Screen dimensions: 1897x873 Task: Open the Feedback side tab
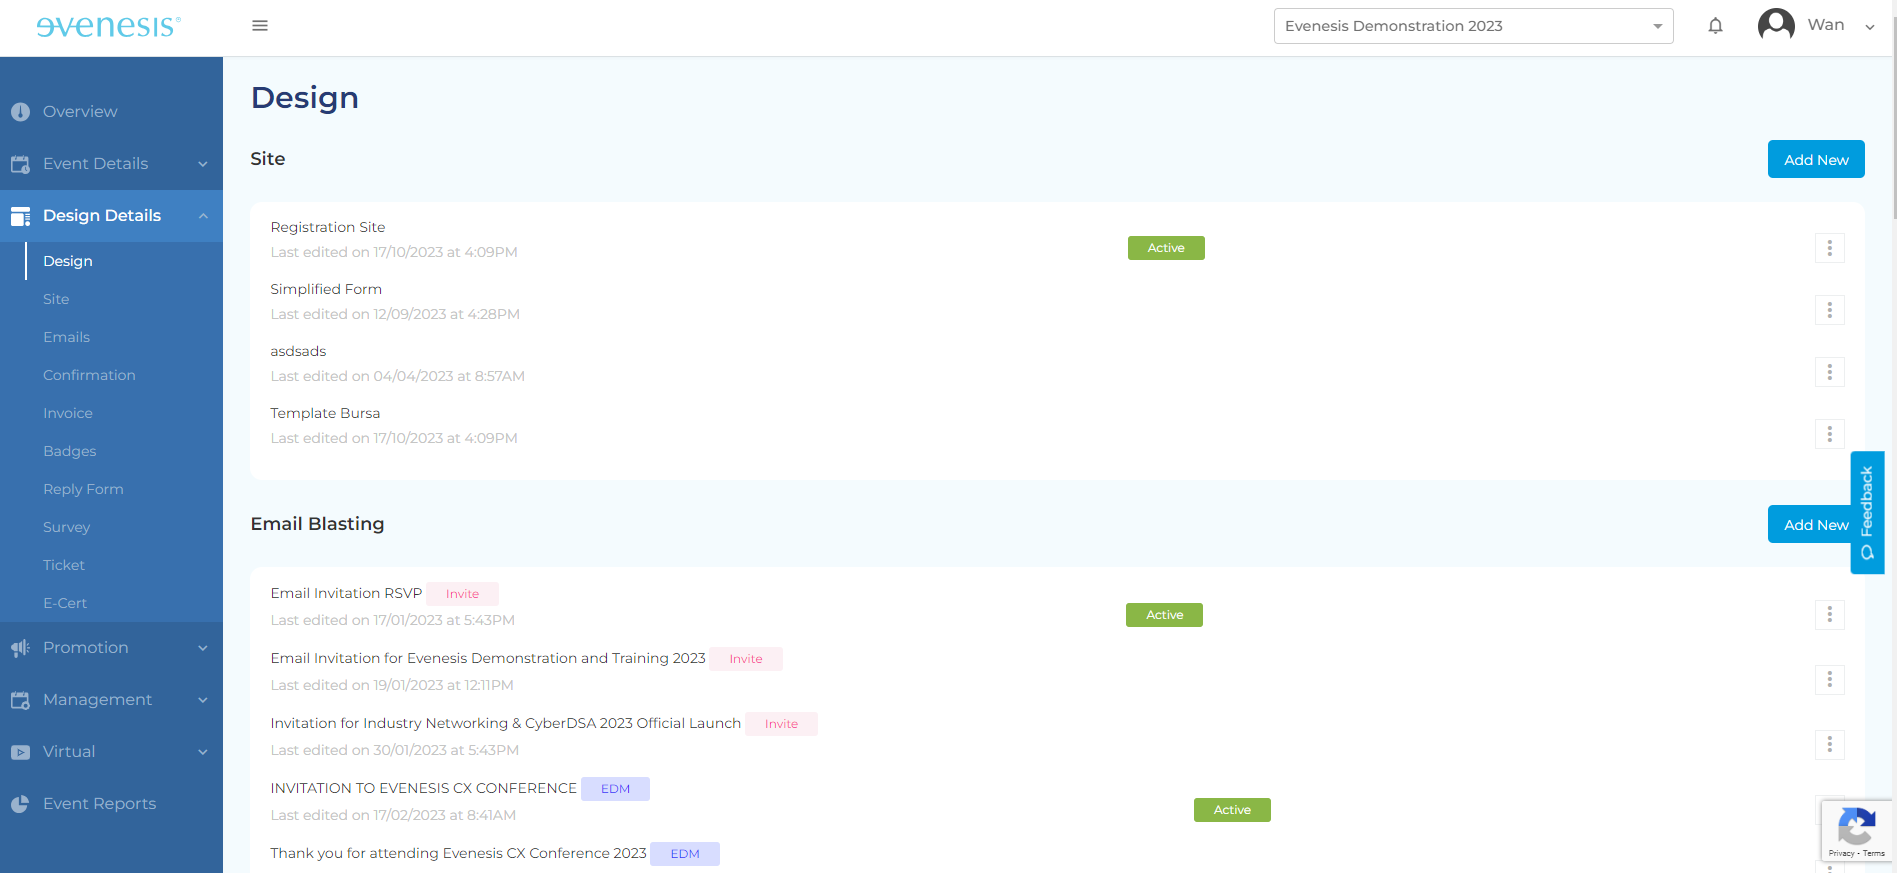point(1867,512)
